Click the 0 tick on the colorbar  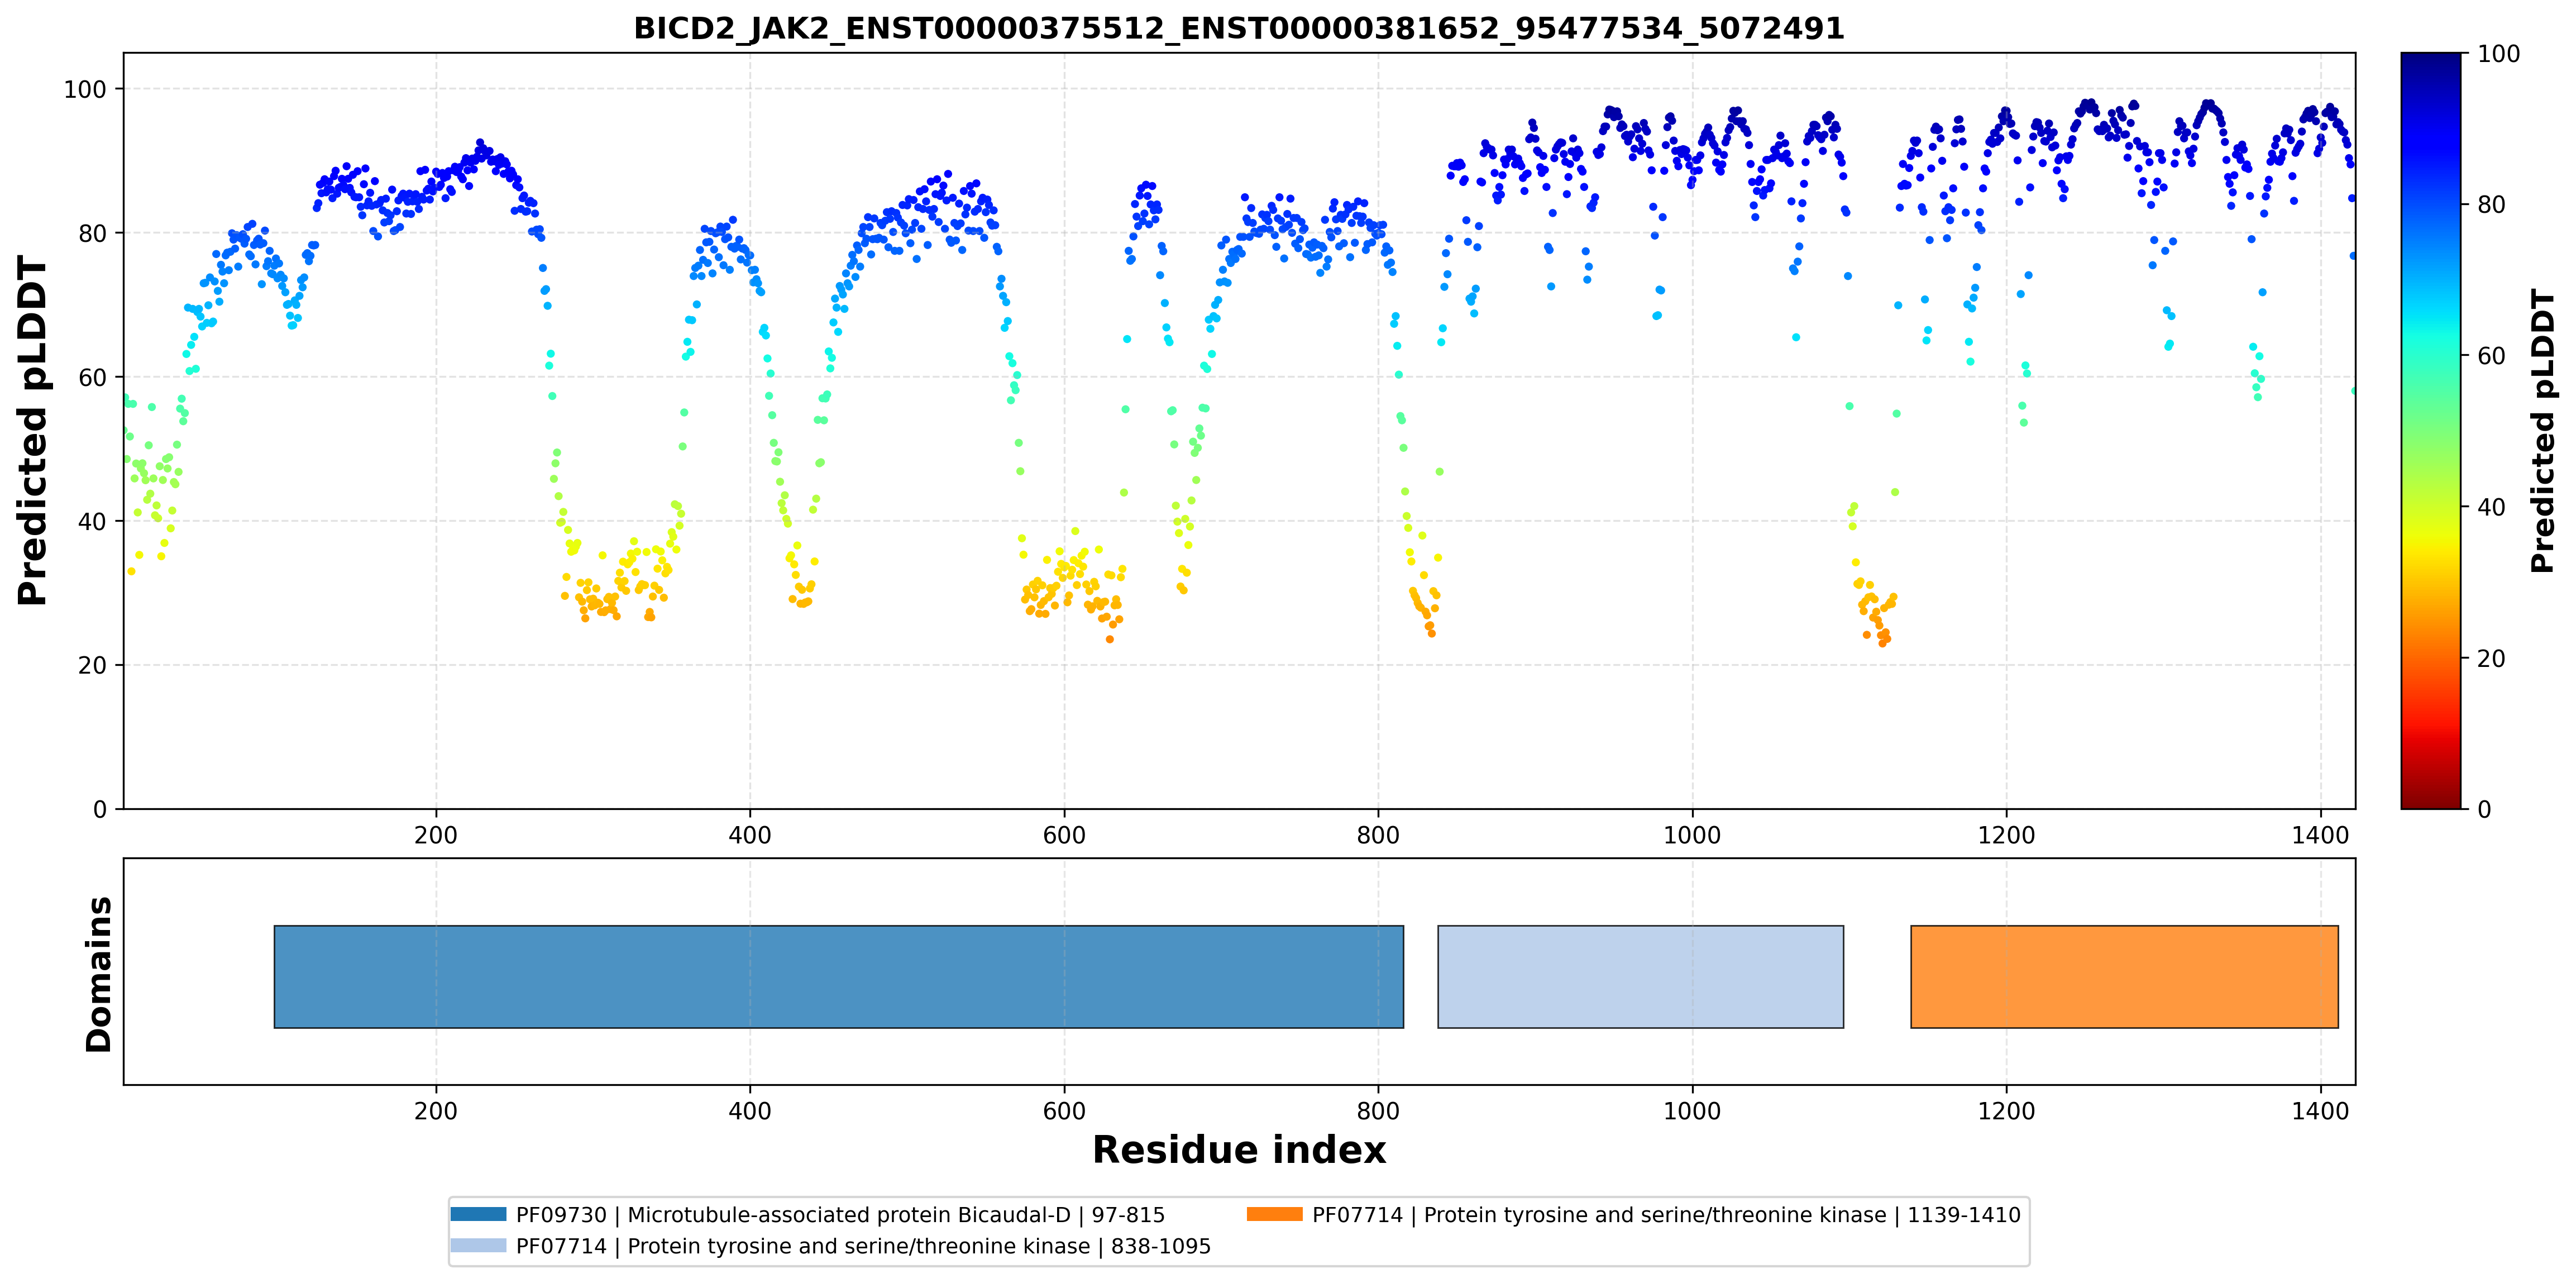tap(2484, 809)
